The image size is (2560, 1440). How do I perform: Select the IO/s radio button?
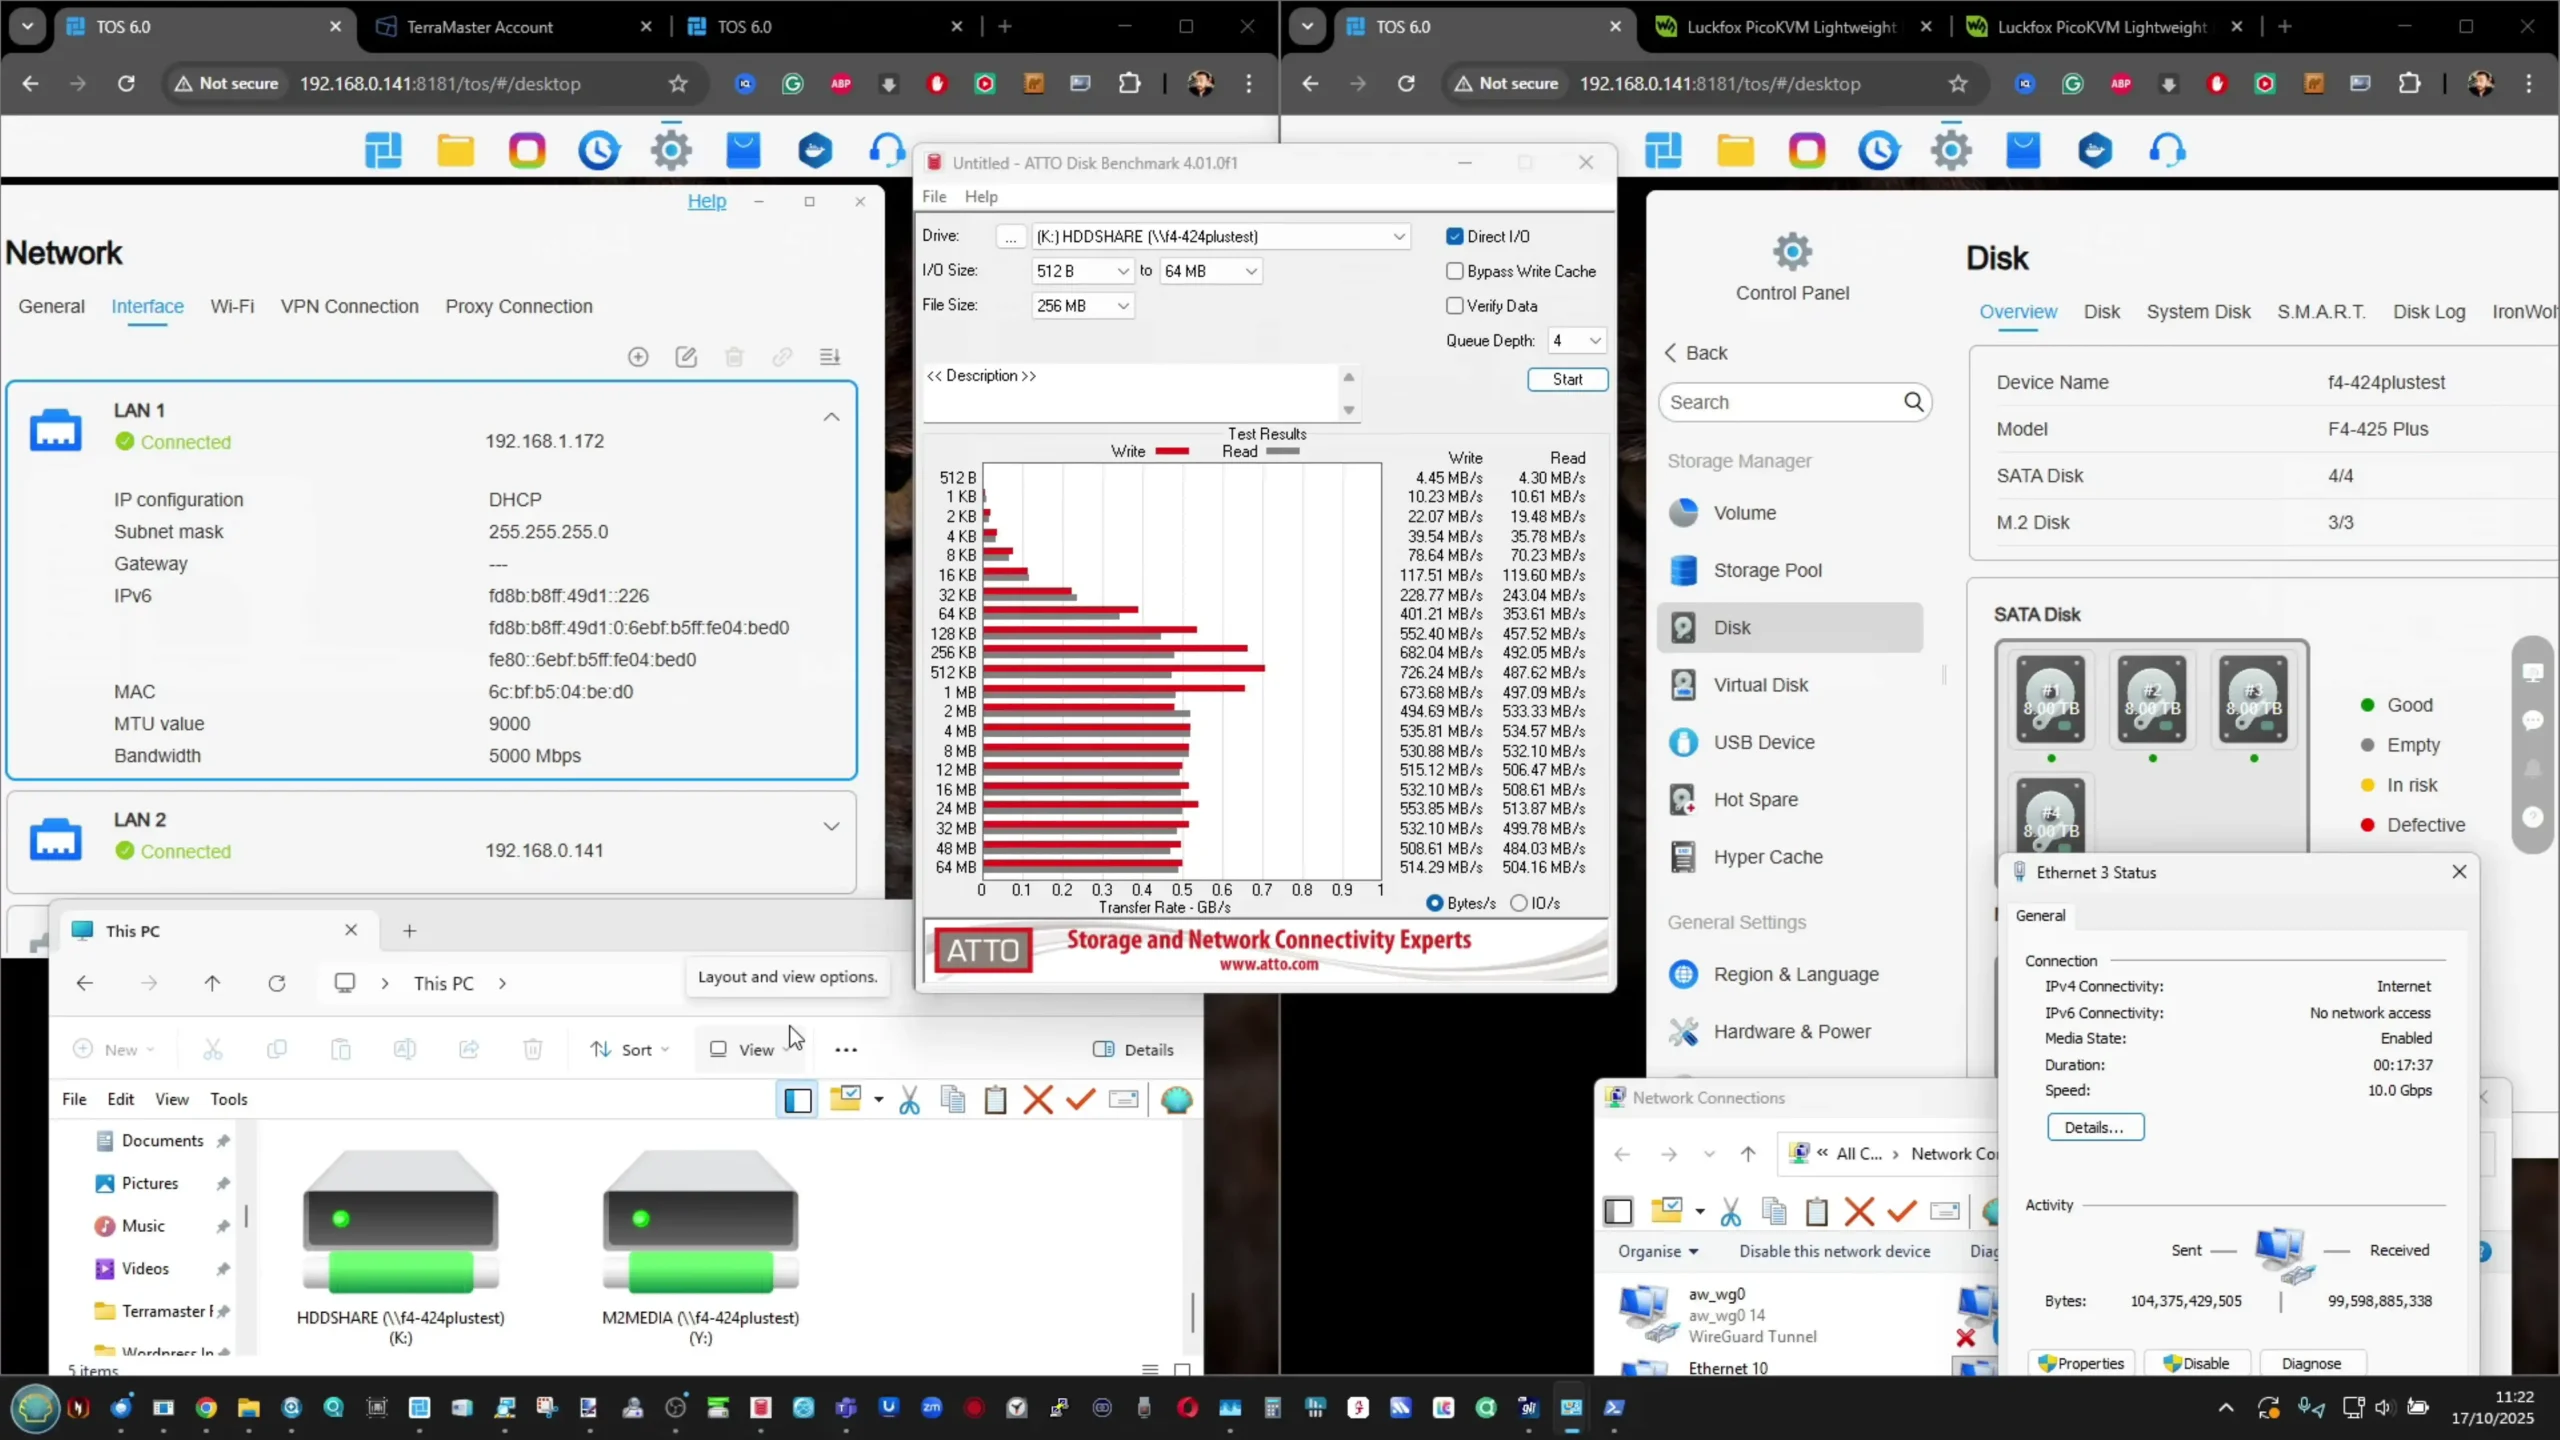pos(1519,903)
